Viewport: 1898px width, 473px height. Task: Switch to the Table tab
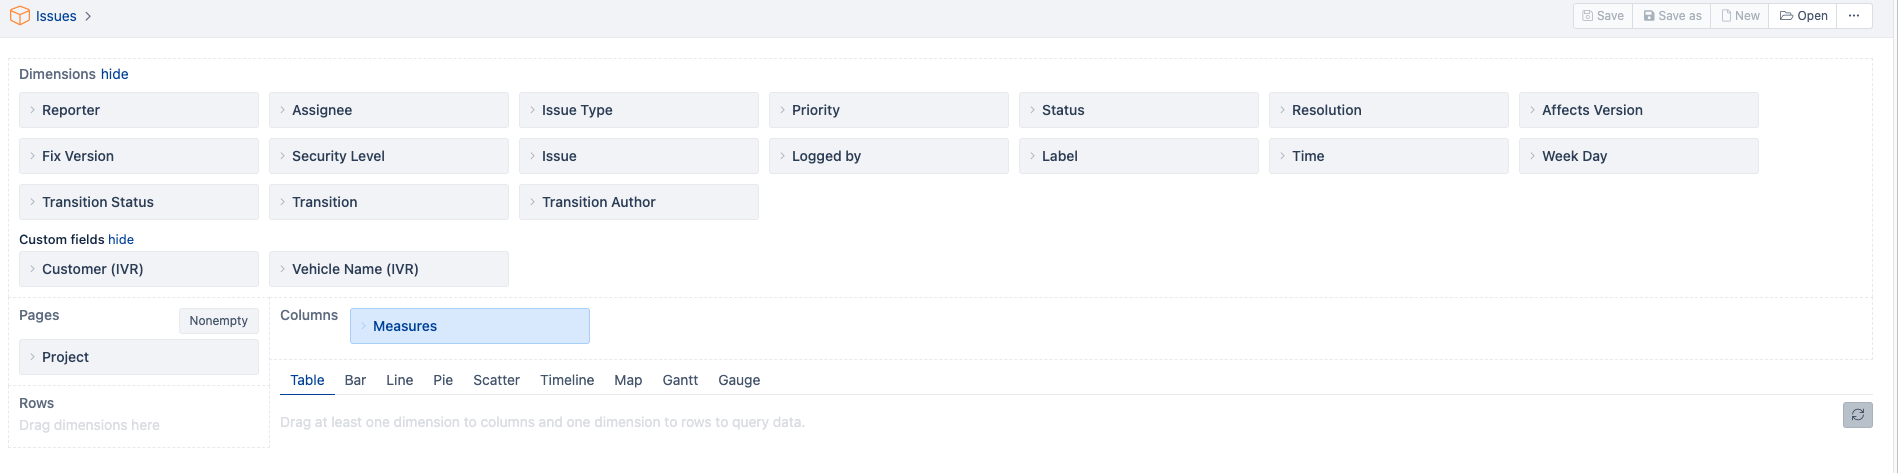coord(307,380)
